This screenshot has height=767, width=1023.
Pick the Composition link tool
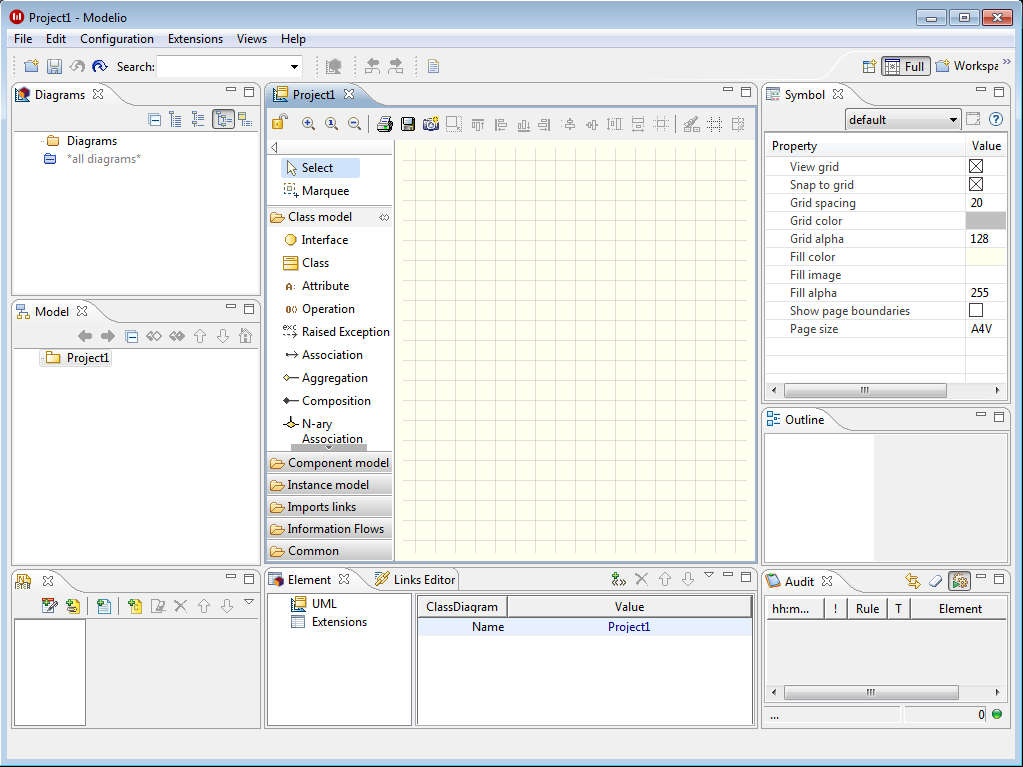click(335, 401)
